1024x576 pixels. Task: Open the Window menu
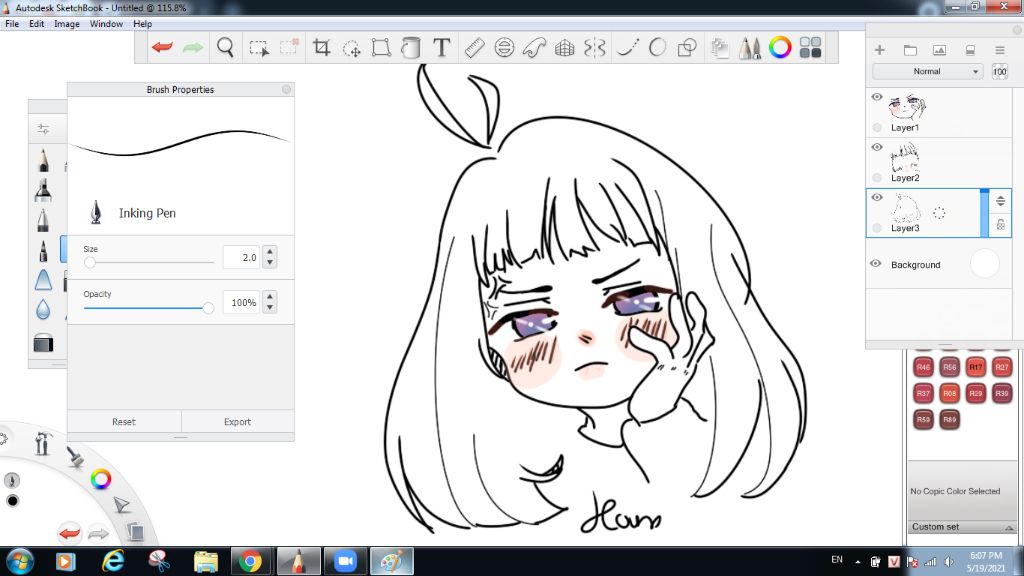point(106,24)
